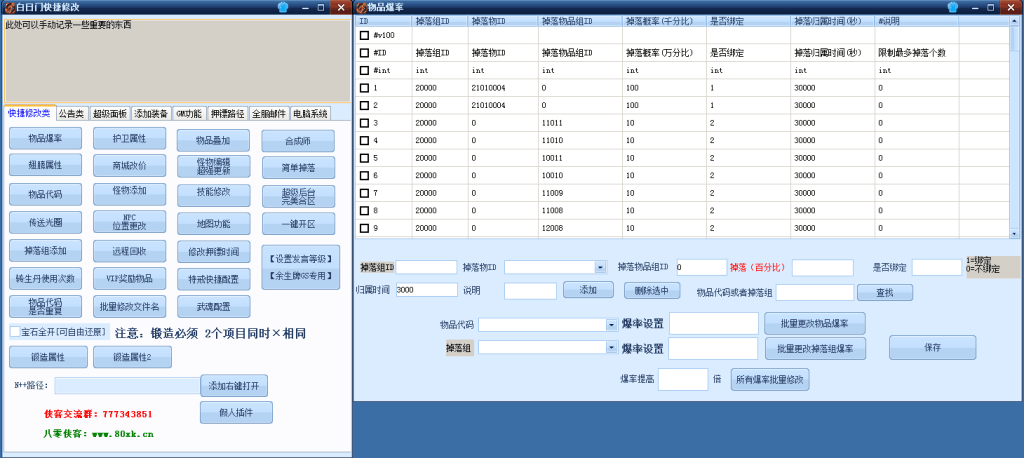The image size is (1024, 458).
Task: Focus the 爆率提高 multiplier input field
Action: (x=683, y=380)
